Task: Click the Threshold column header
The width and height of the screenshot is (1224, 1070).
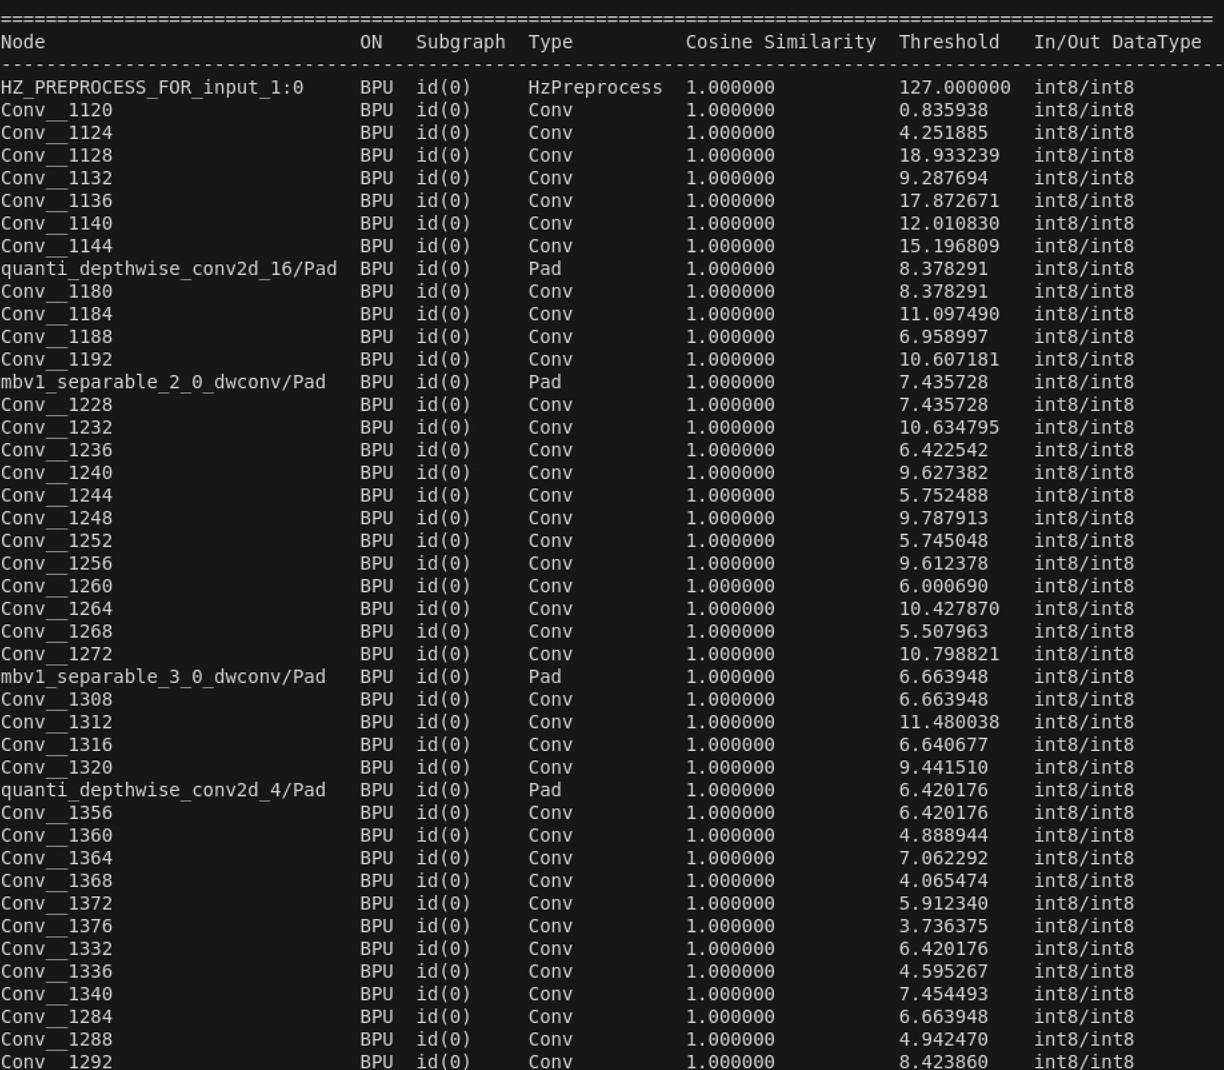Action: click(948, 42)
